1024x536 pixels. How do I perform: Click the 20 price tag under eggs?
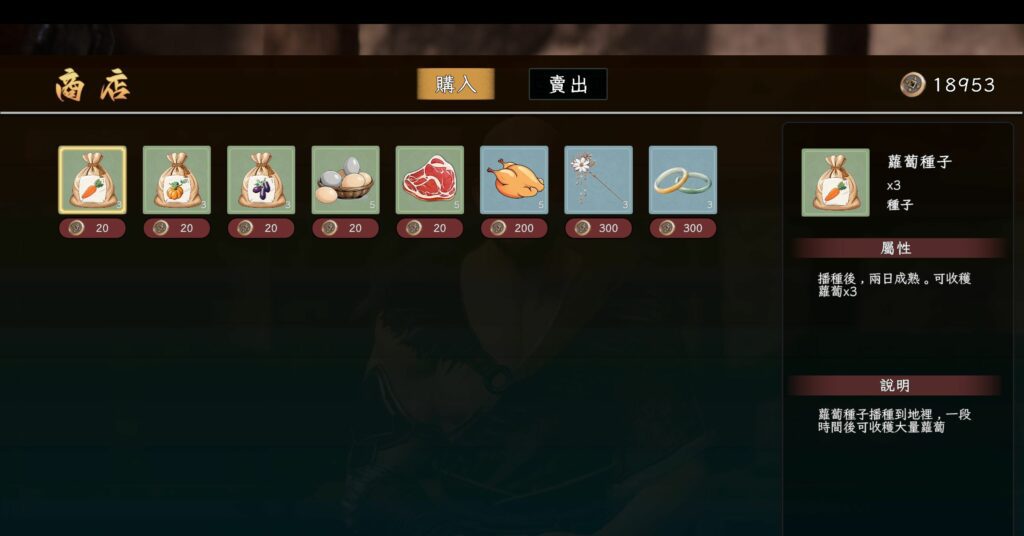(x=345, y=228)
